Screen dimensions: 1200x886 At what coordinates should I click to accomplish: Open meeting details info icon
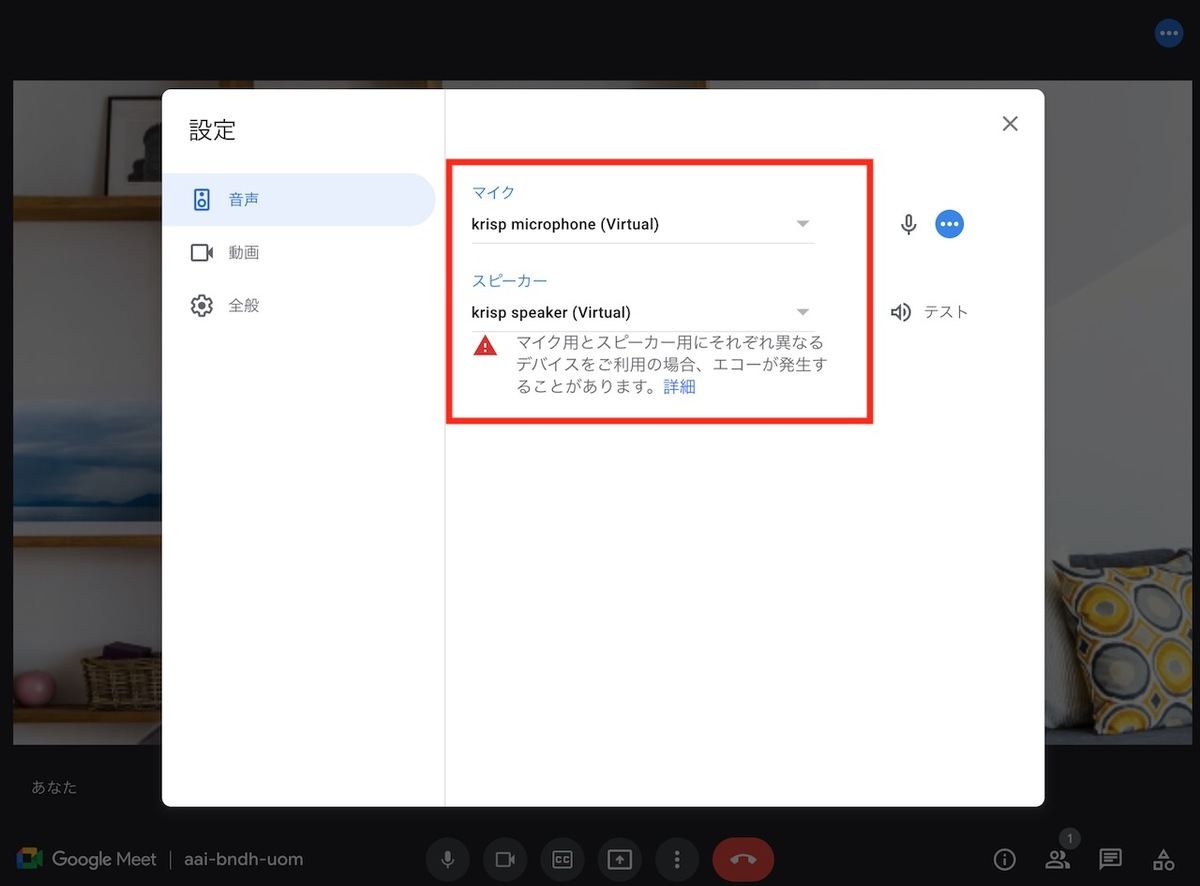click(1005, 859)
